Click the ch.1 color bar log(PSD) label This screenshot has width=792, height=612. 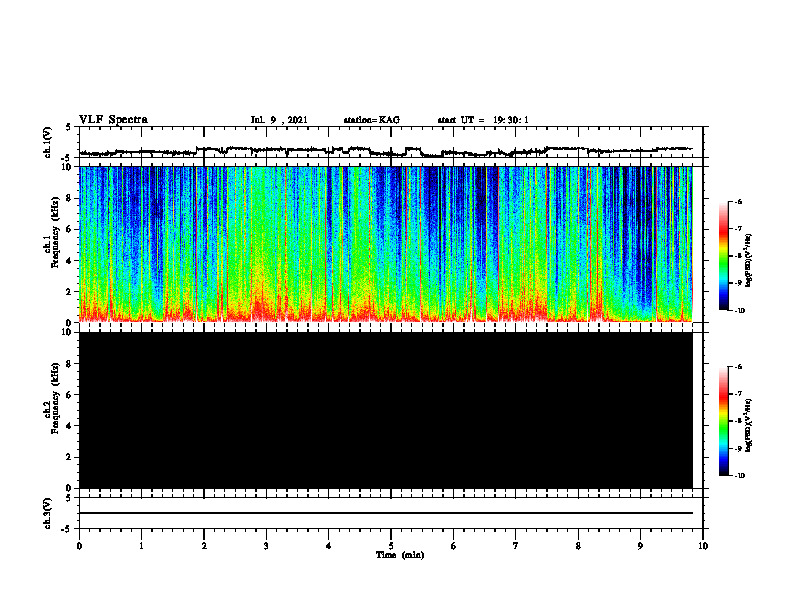pos(749,261)
